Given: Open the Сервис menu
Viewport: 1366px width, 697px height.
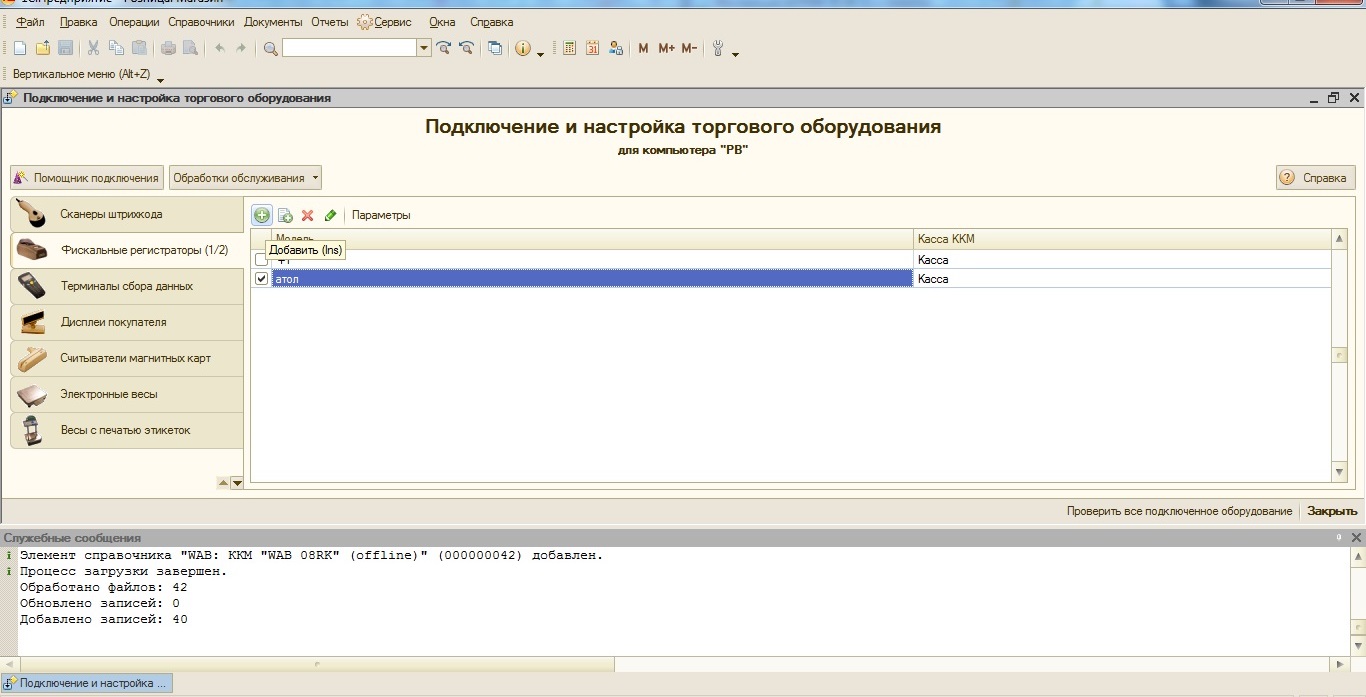Looking at the screenshot, I should (385, 22).
